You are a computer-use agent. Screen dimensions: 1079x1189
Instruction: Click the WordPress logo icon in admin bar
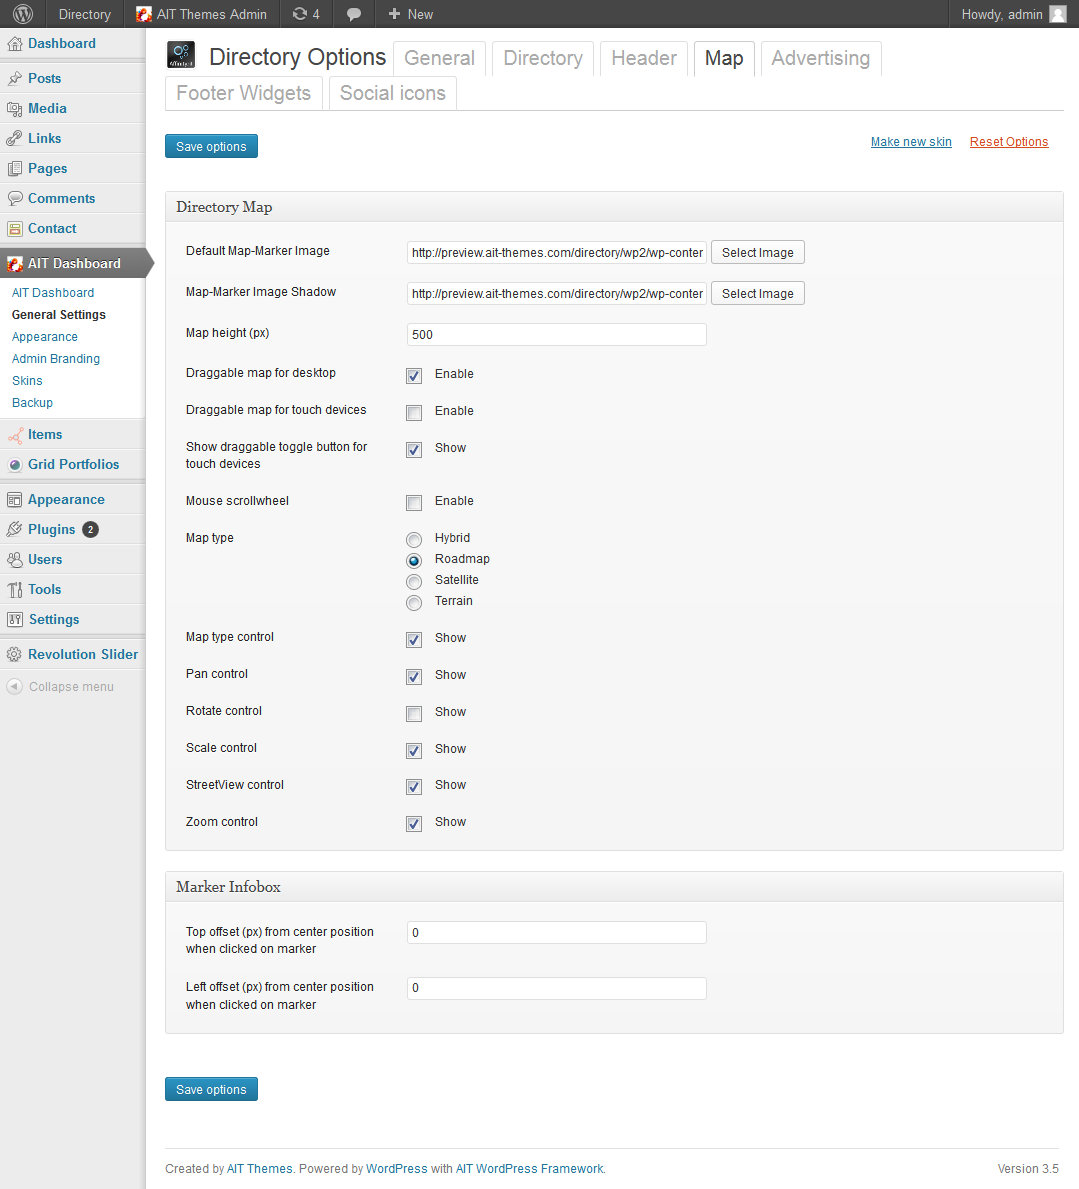pyautogui.click(x=23, y=14)
